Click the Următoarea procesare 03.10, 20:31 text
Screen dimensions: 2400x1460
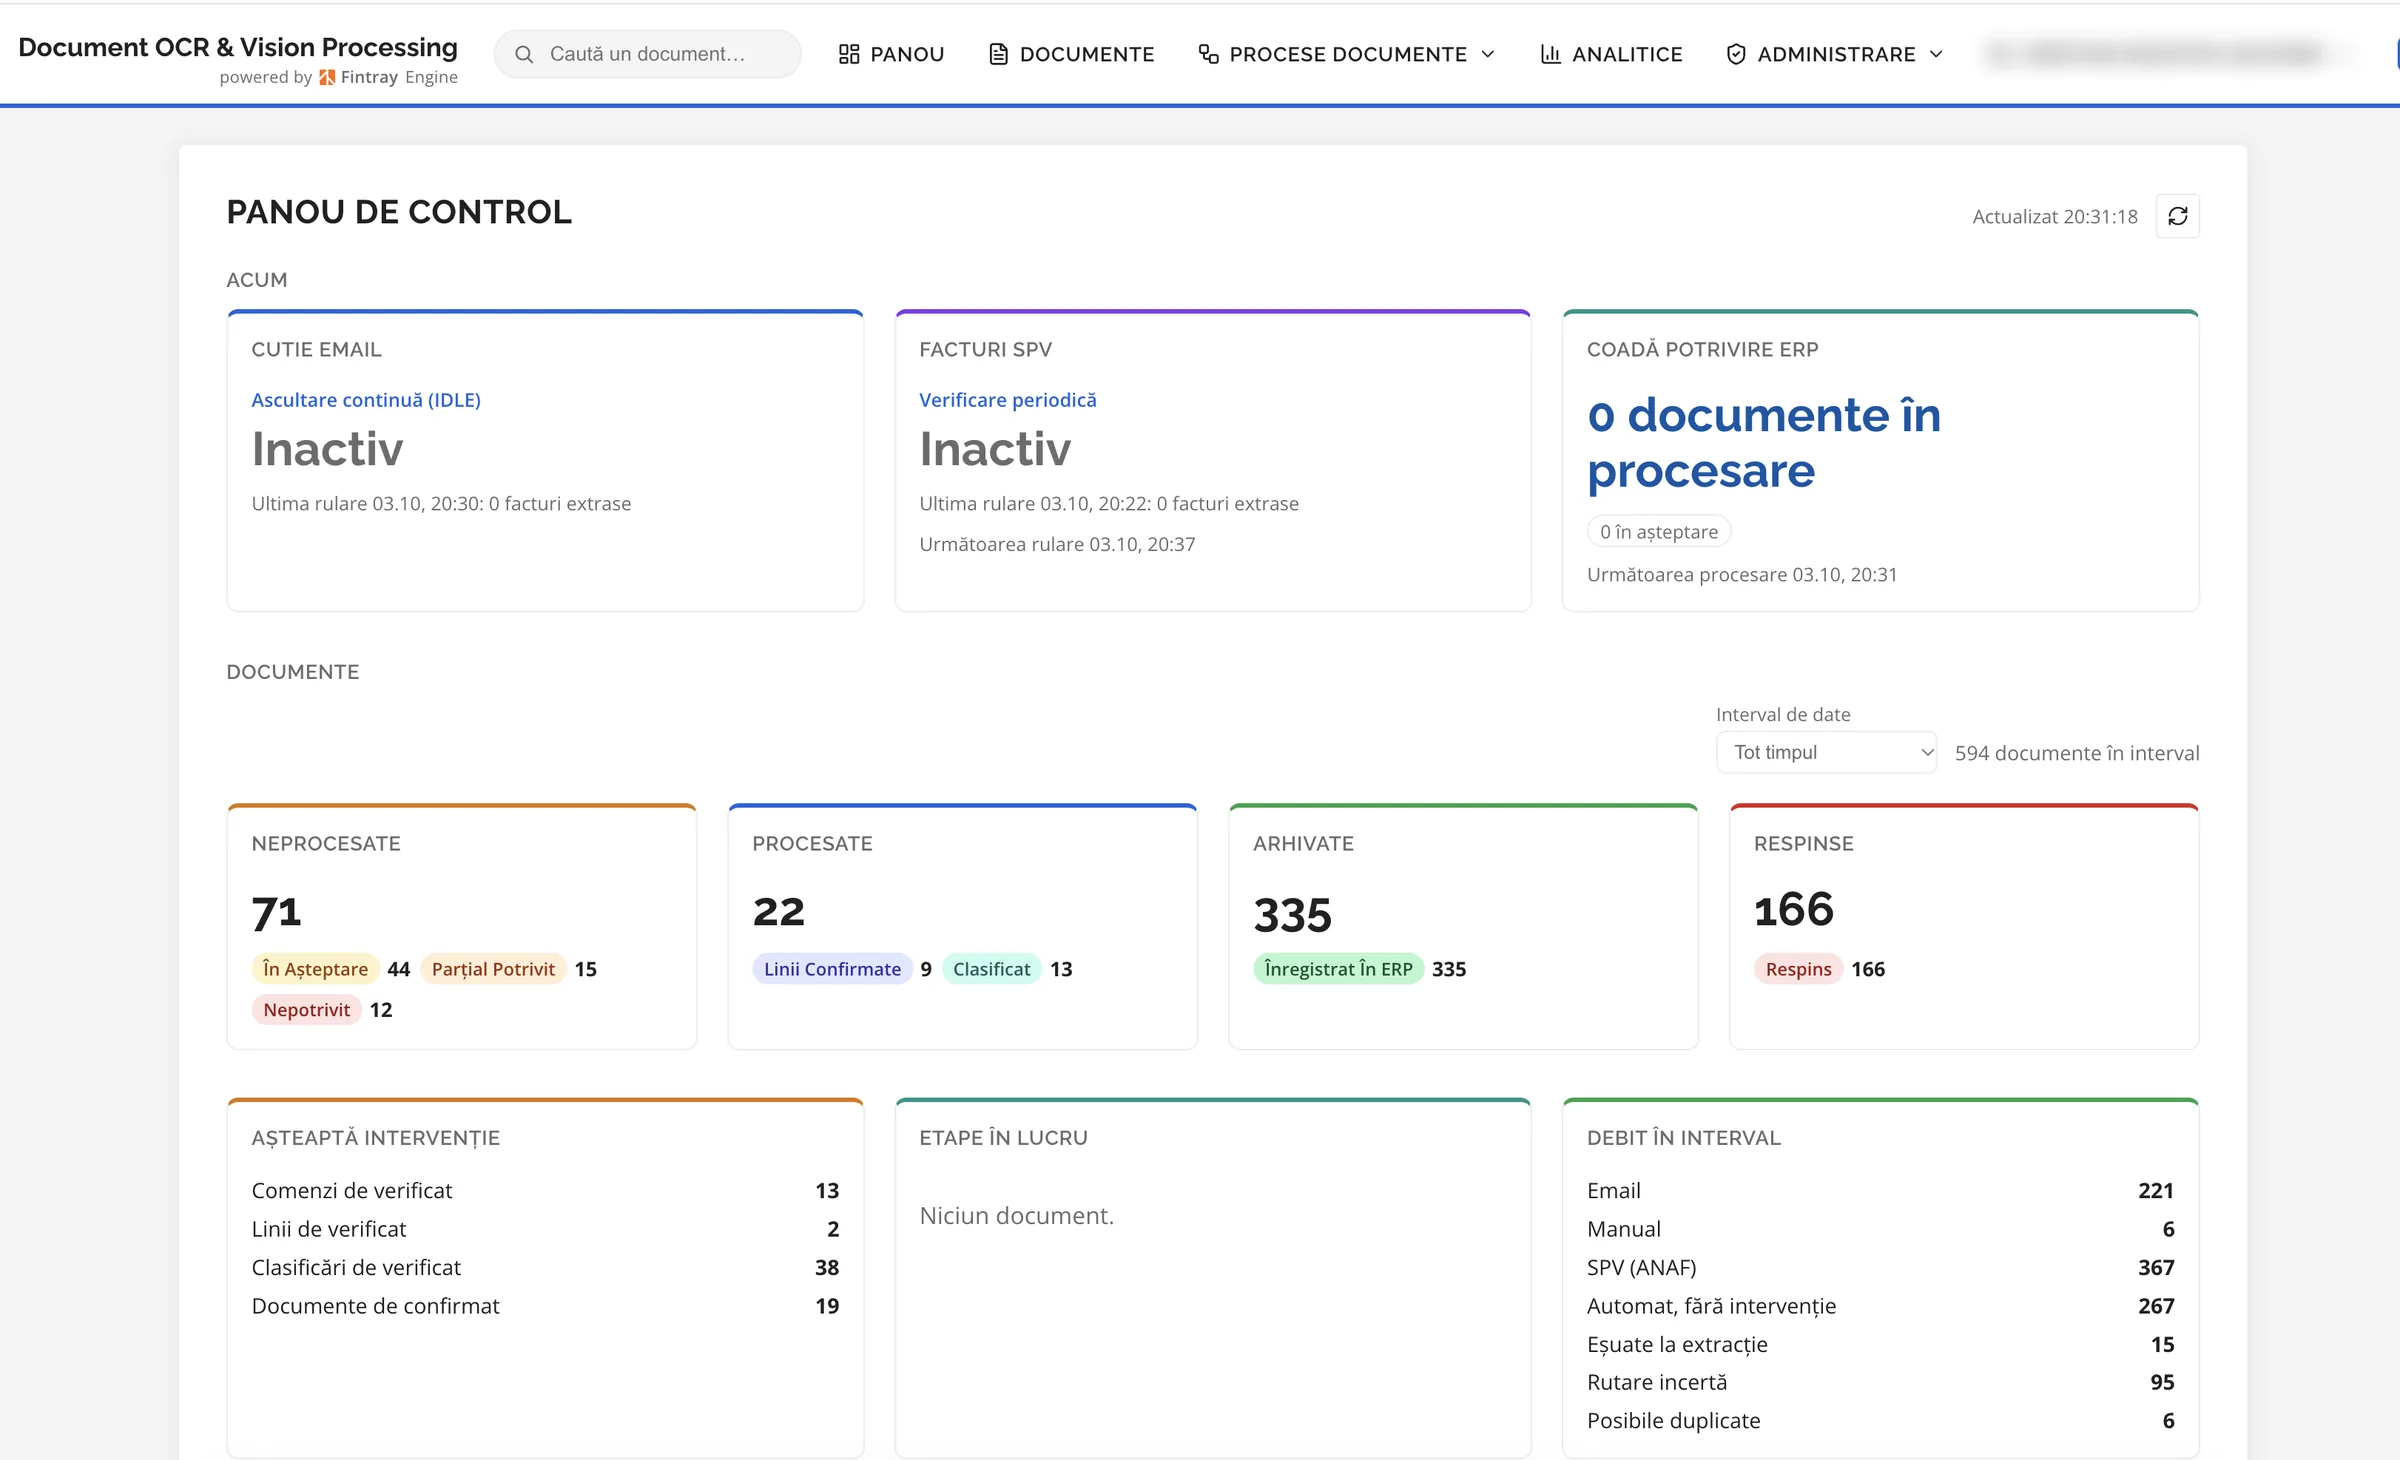1741,575
